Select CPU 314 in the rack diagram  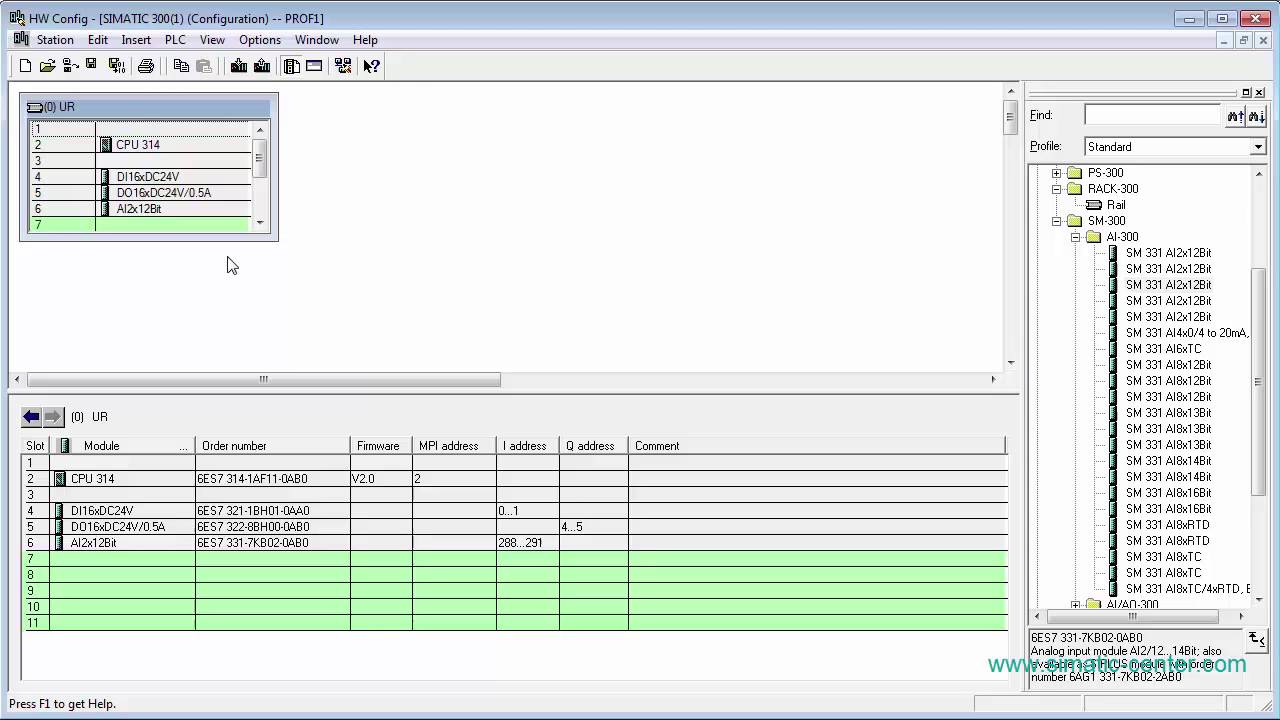(138, 145)
